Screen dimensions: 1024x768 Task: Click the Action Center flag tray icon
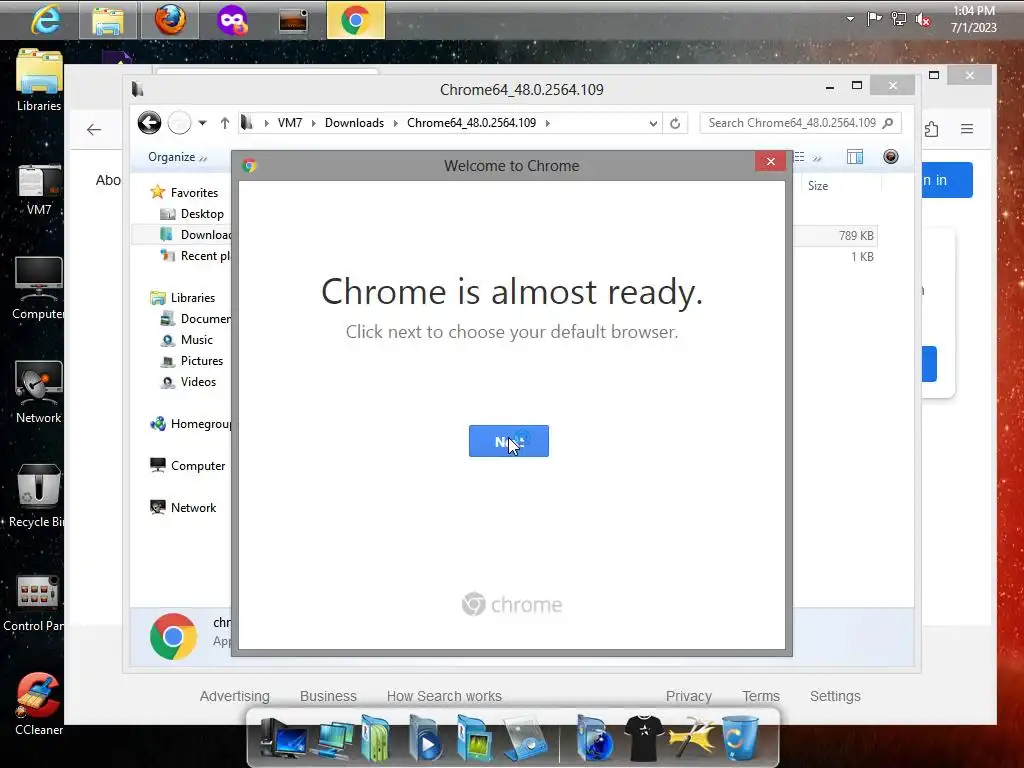pyautogui.click(x=874, y=19)
